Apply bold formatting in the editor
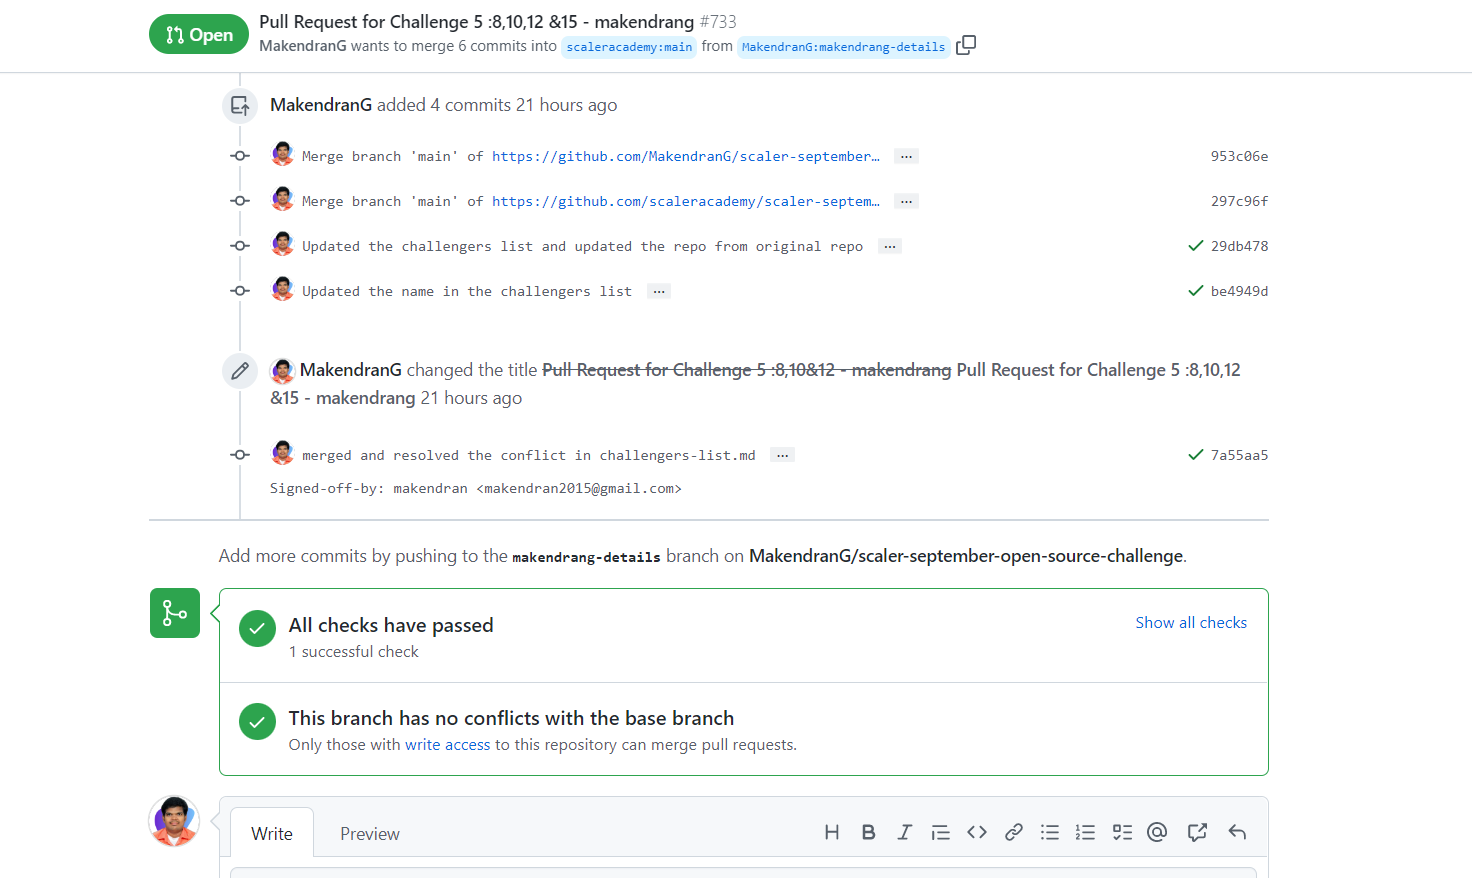The height and width of the screenshot is (878, 1472). coord(868,832)
